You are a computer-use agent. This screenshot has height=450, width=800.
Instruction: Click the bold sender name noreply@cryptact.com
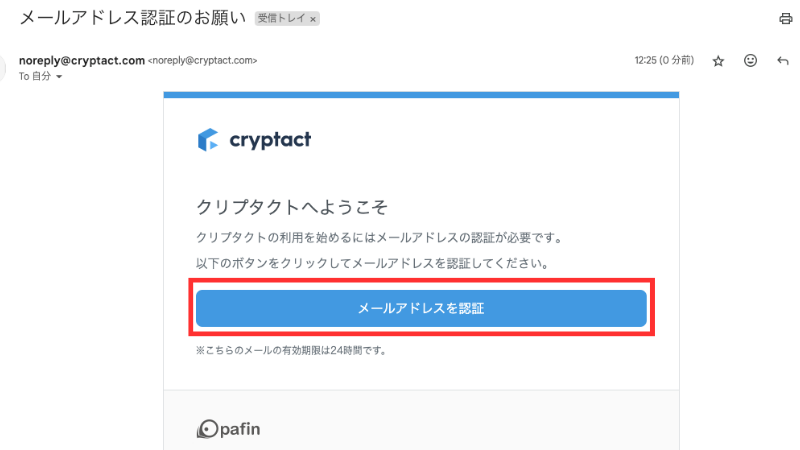pyautogui.click(x=81, y=60)
